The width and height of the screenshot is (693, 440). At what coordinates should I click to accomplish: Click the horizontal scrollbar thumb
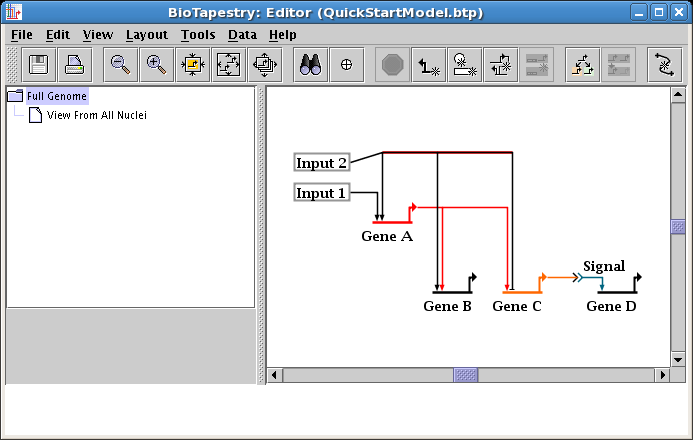coord(466,375)
